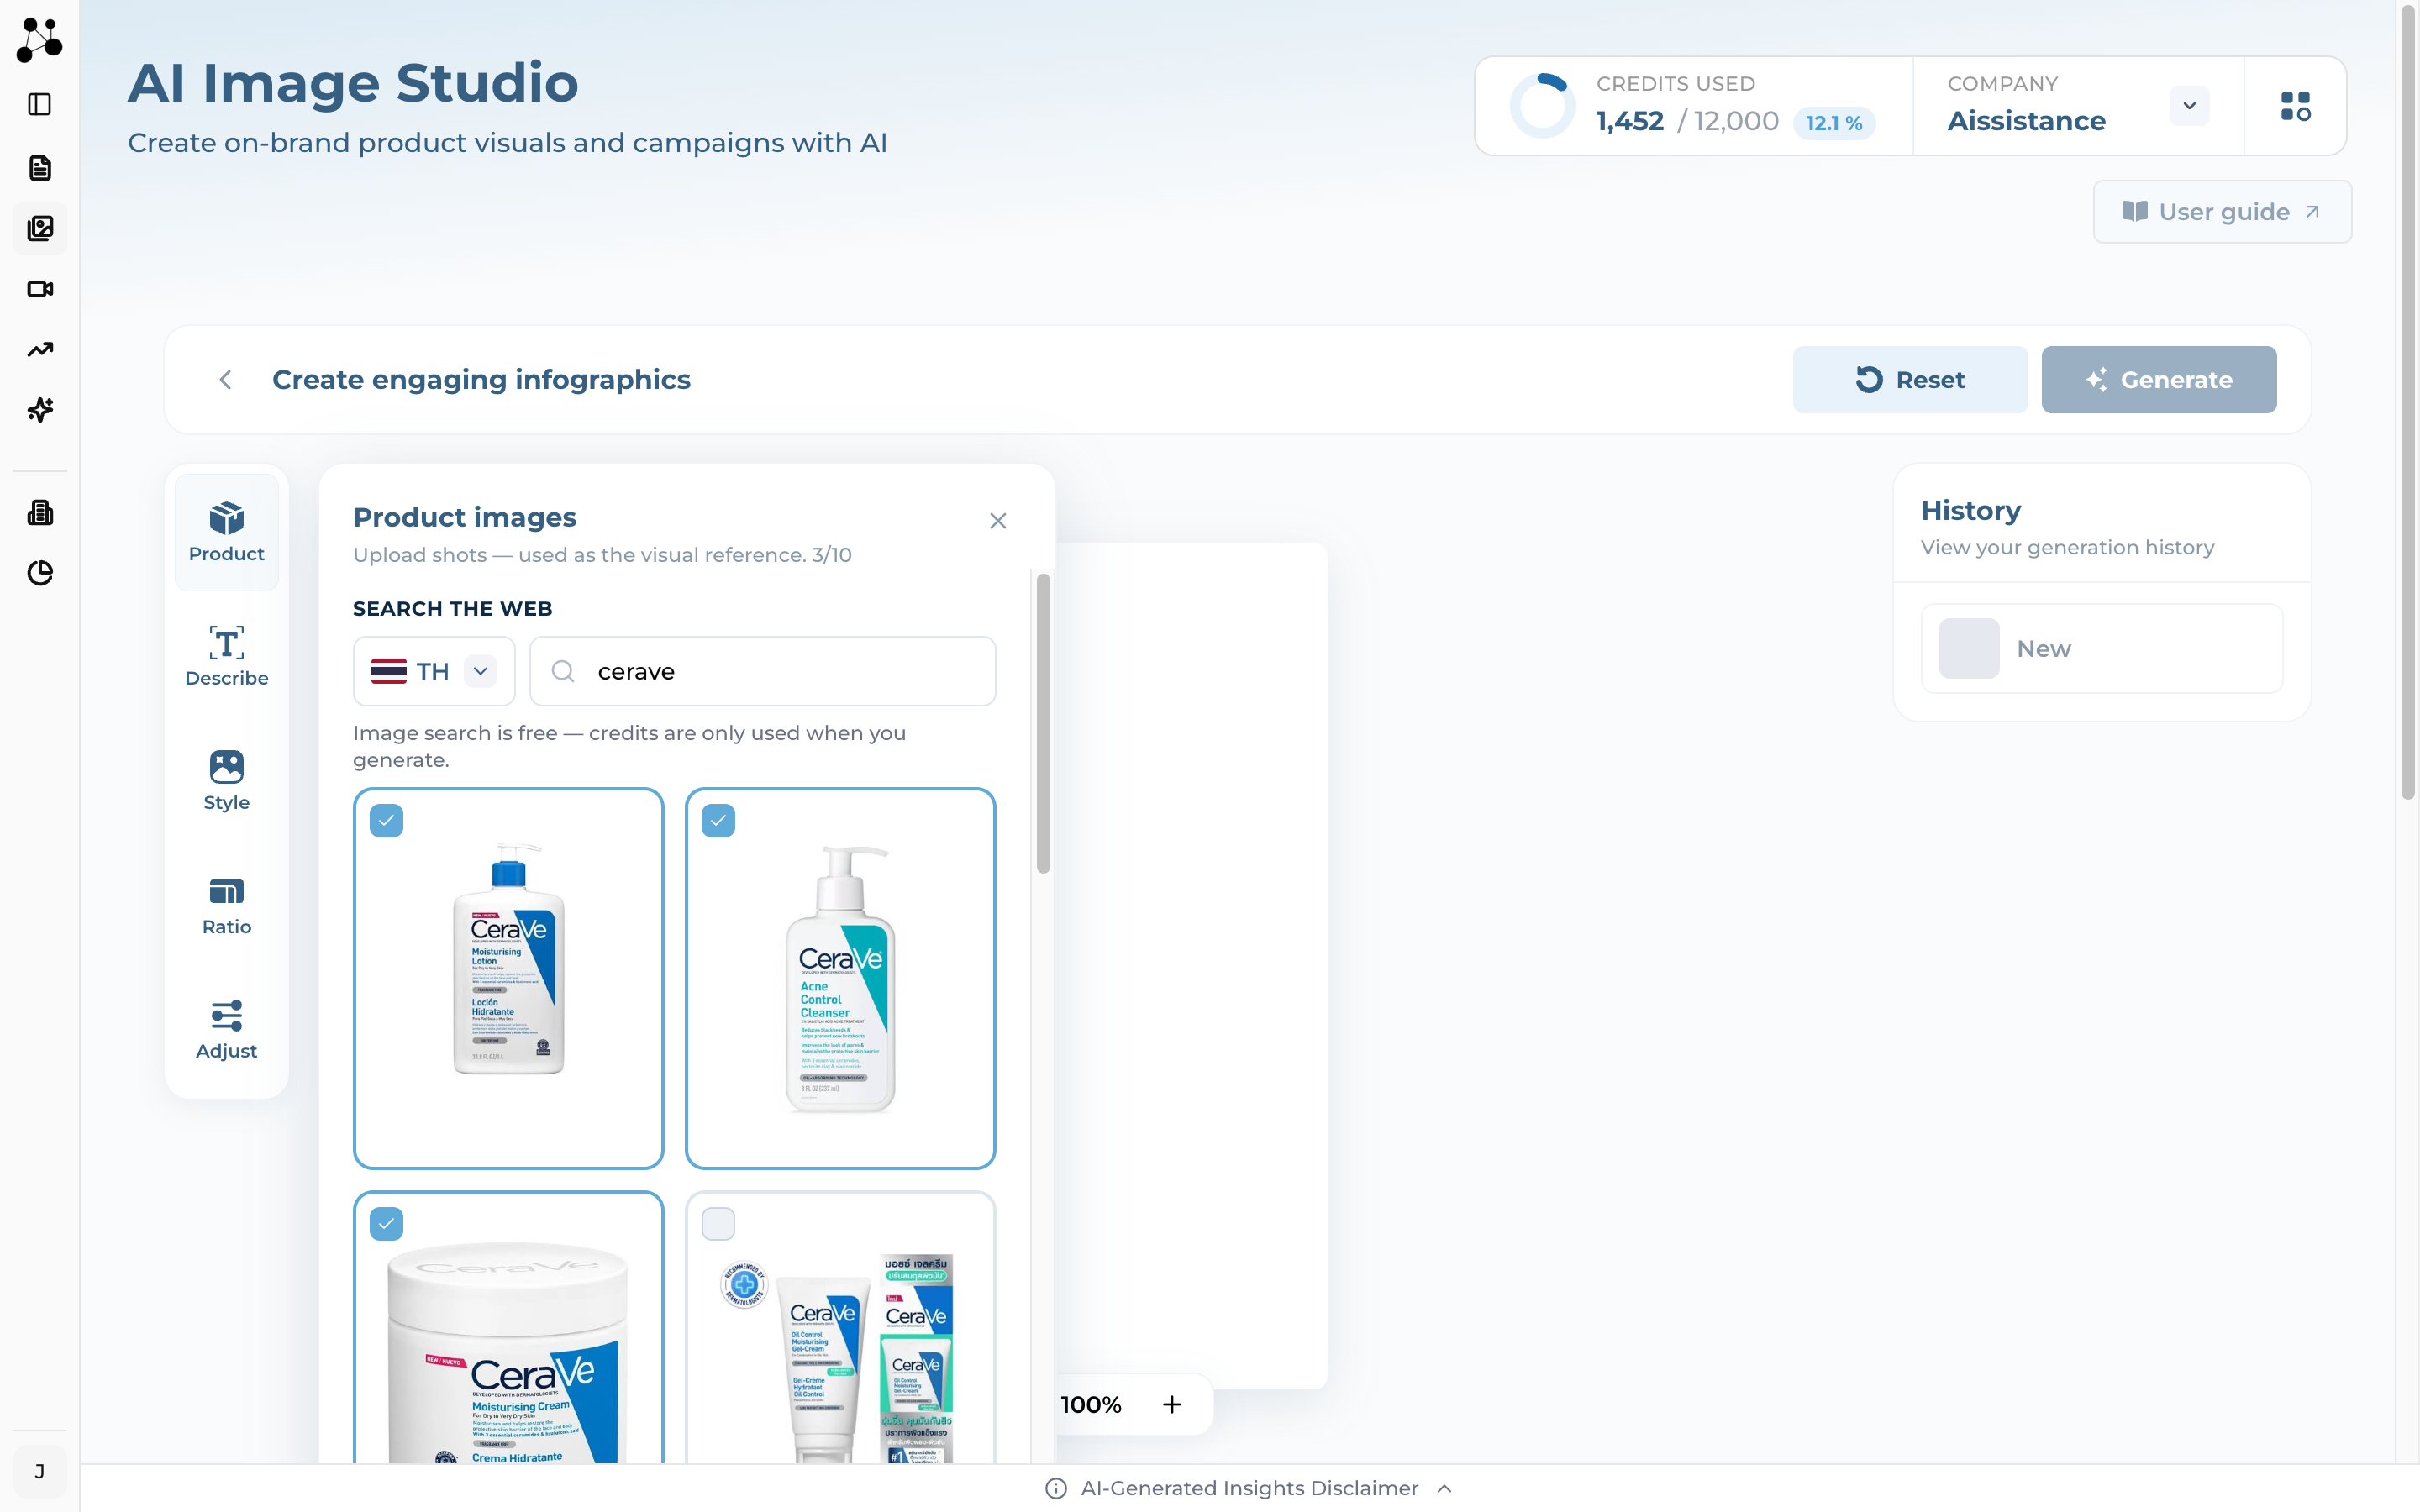The width and height of the screenshot is (2420, 1512).
Task: Click the disclaimer info icon
Action: tap(1055, 1488)
